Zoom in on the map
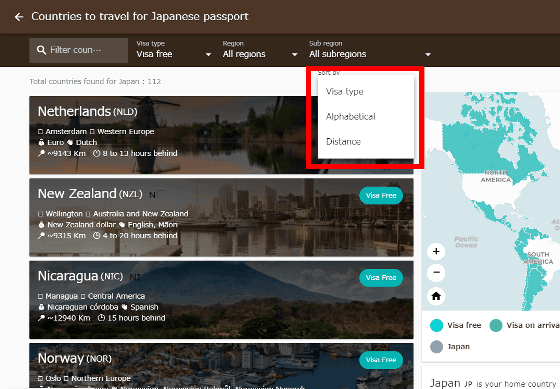Image resolution: width=560 pixels, height=389 pixels. pyautogui.click(x=436, y=251)
